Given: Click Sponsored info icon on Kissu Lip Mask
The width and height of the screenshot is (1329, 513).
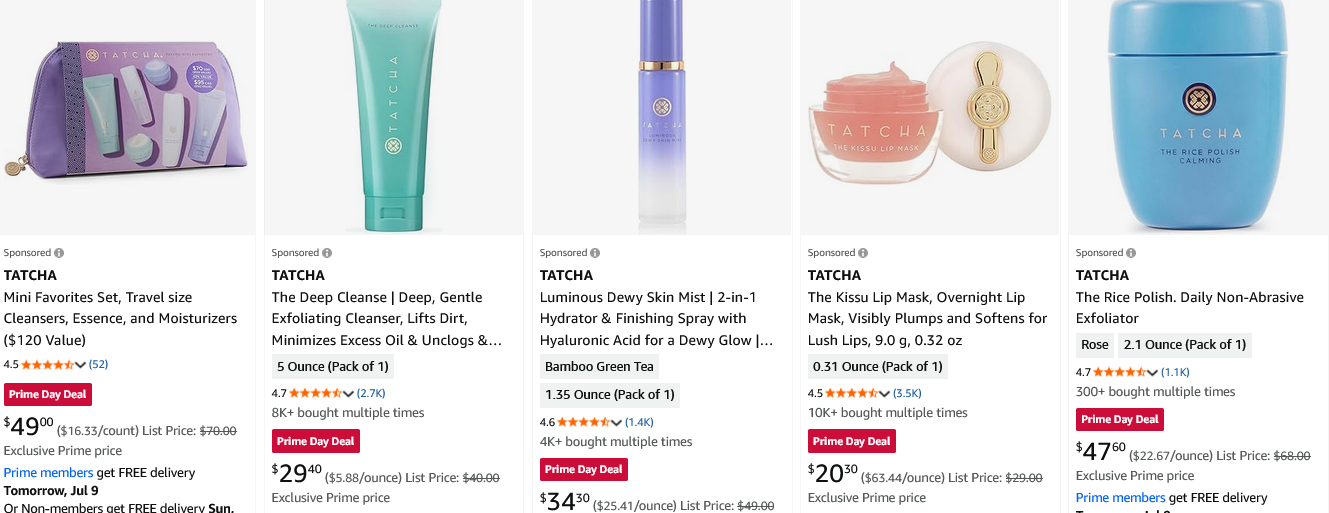Looking at the screenshot, I should 863,253.
